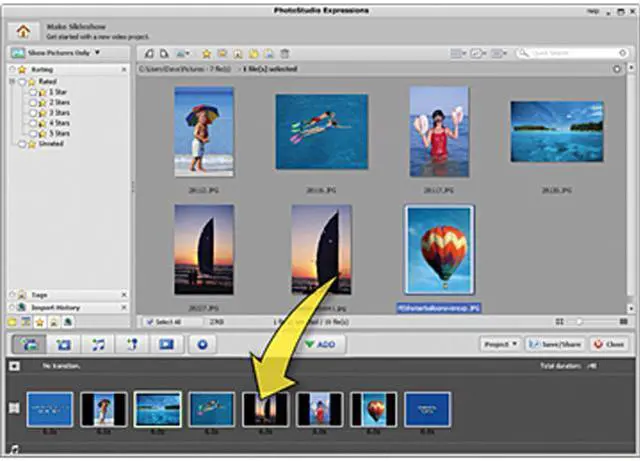Click large thumbnails icon right of size slider
Viewport: 640px width, 461px height.
pos(623,322)
